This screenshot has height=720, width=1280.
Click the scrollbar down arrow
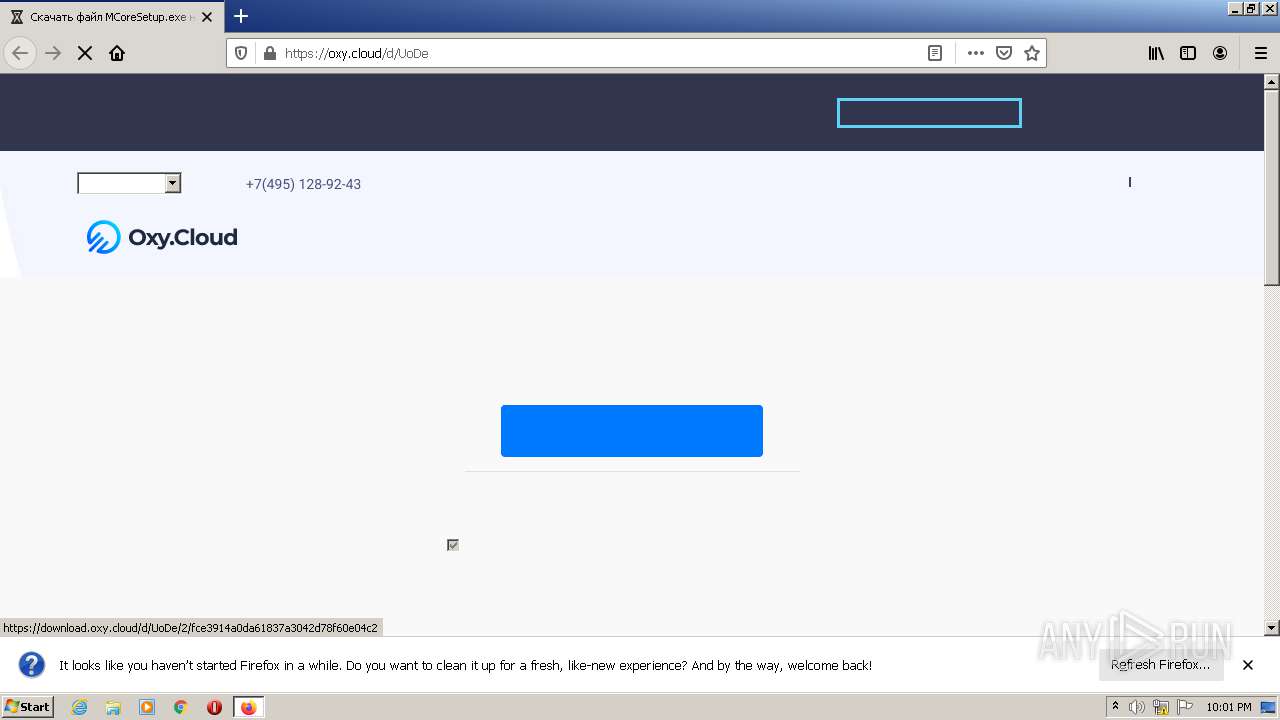click(x=1272, y=628)
